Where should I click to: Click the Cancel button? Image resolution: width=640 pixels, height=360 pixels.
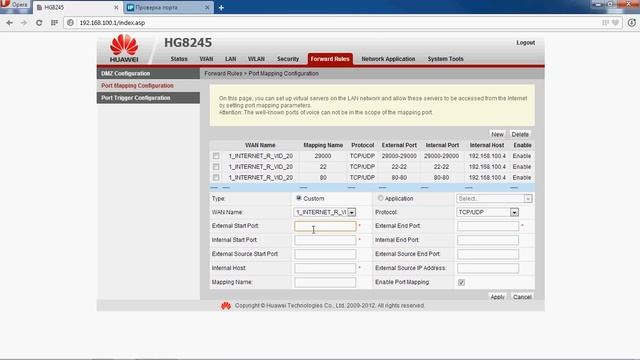522,297
